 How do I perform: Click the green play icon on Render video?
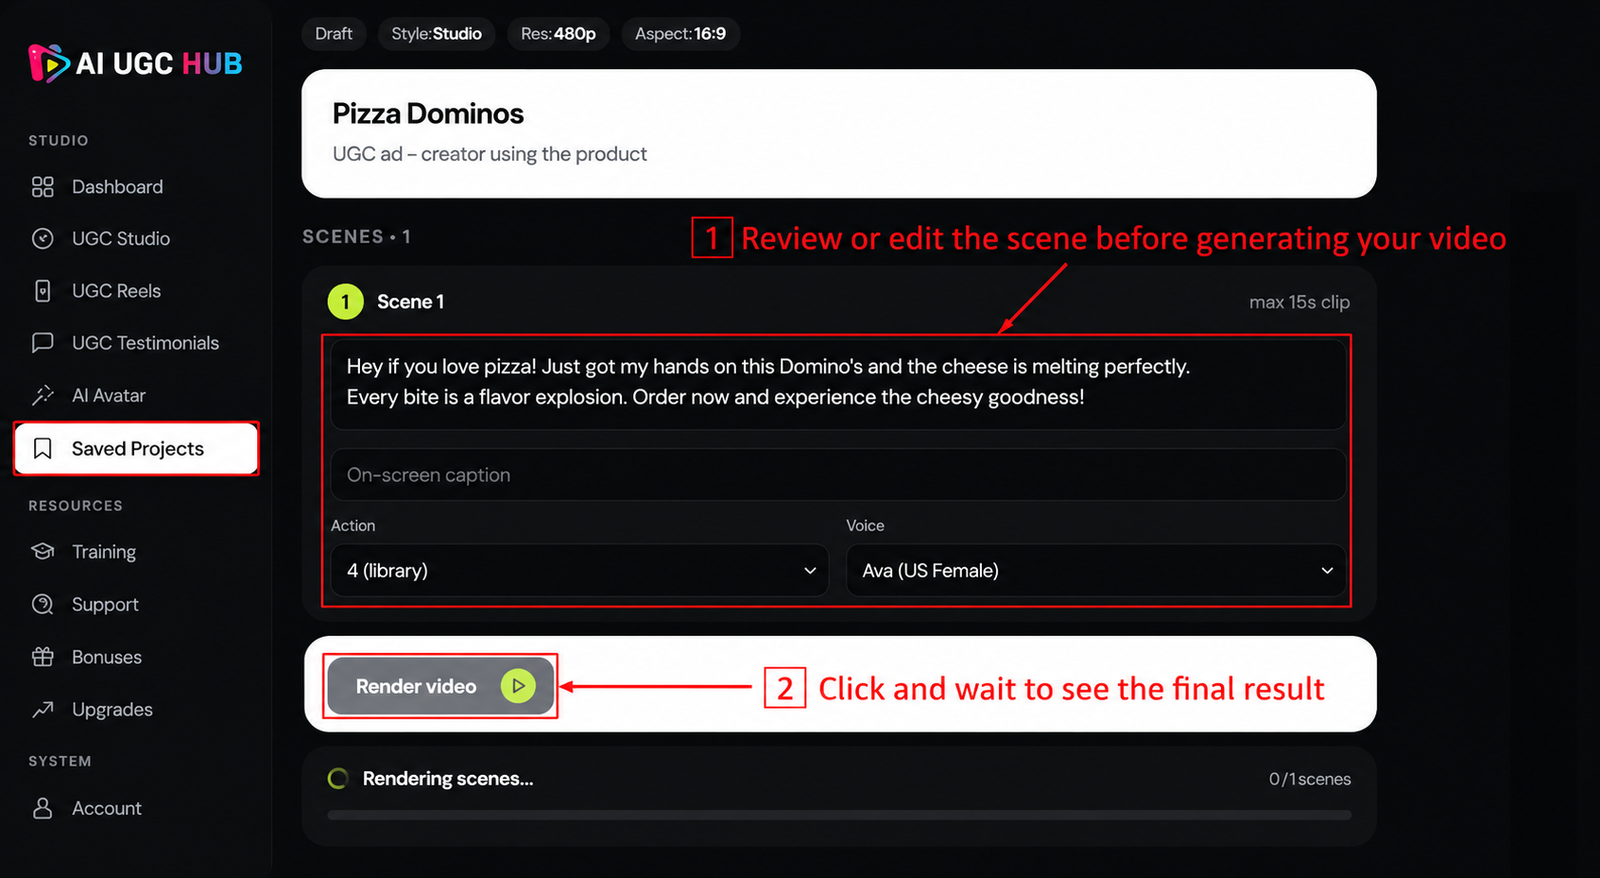(518, 686)
